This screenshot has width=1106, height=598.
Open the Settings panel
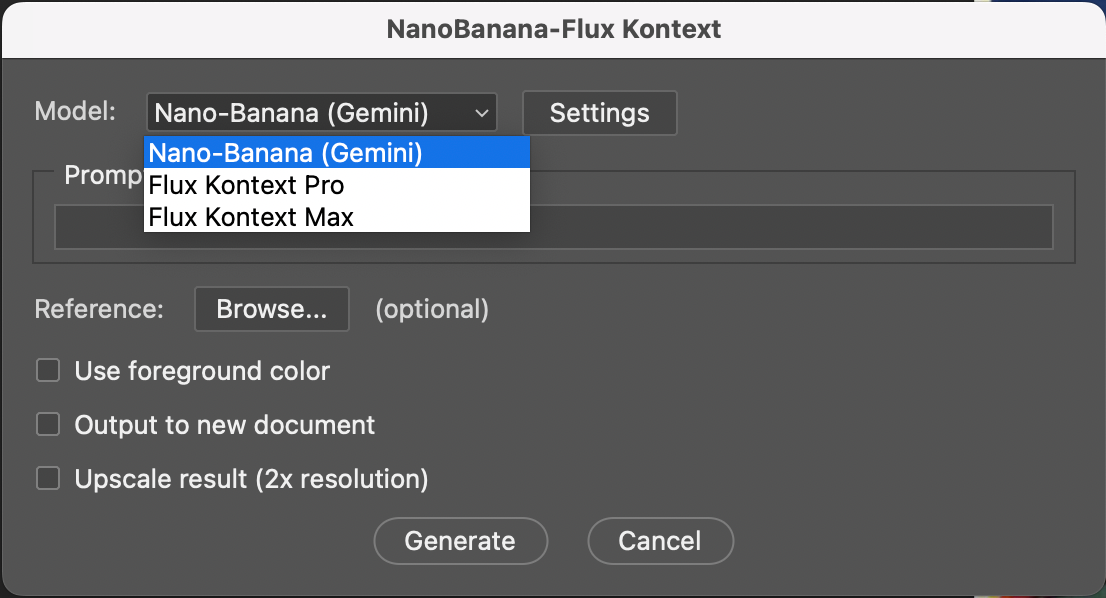[599, 112]
